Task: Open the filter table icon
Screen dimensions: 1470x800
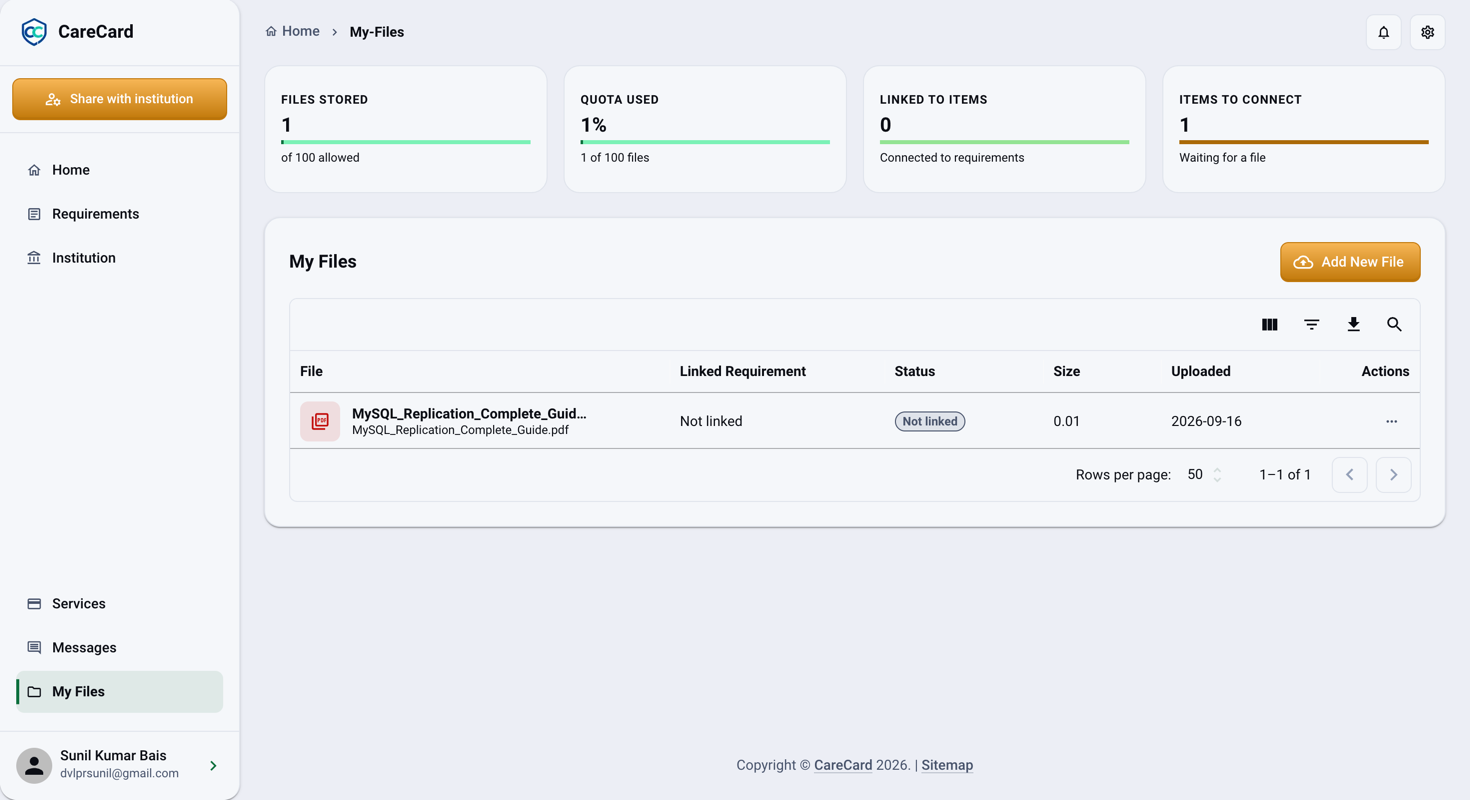Action: click(1312, 325)
